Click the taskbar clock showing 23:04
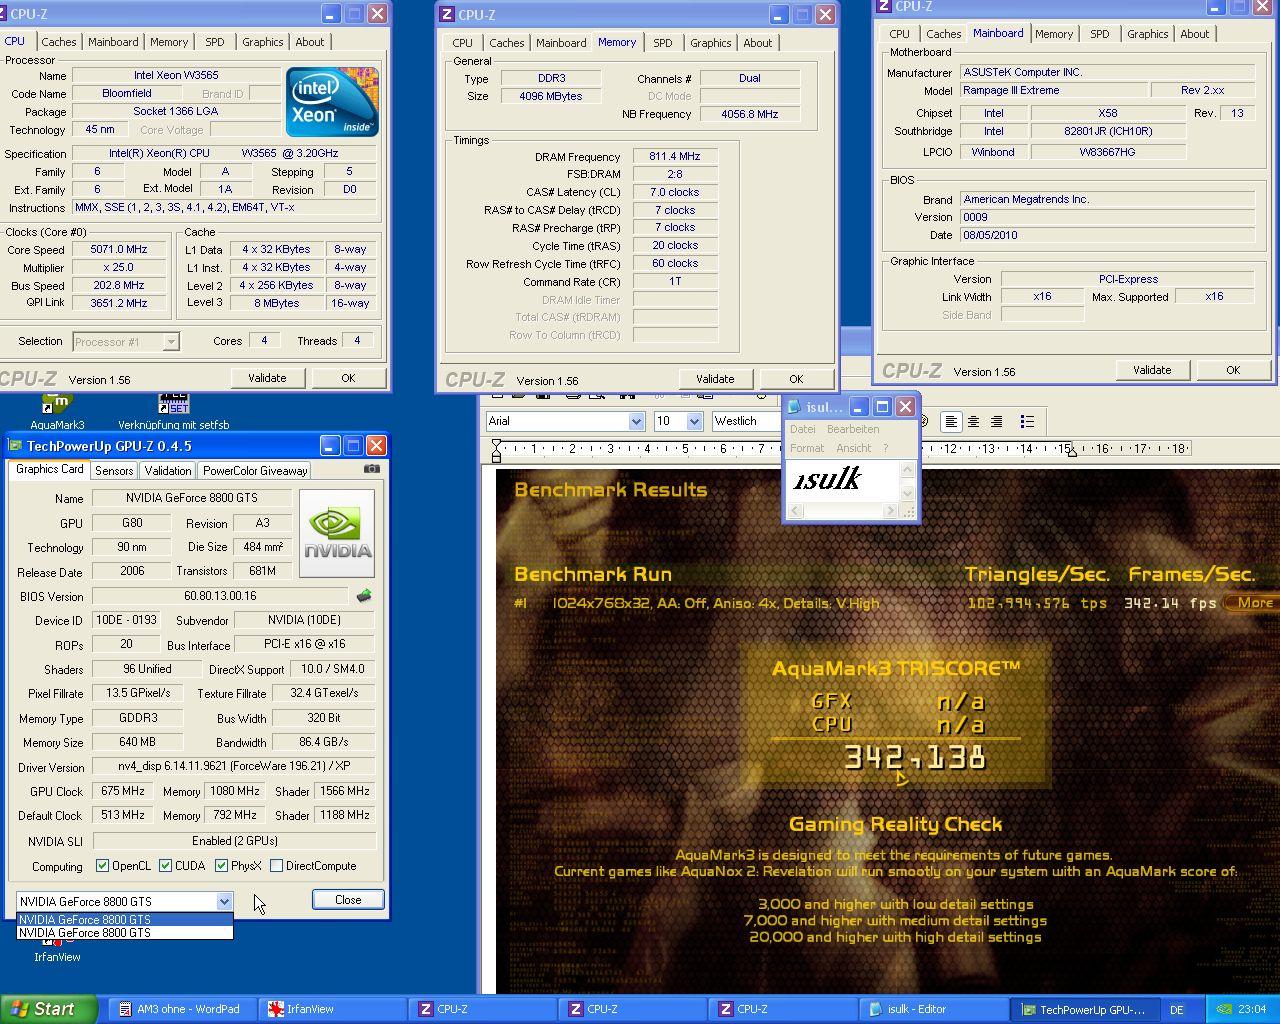 (x=1252, y=1009)
